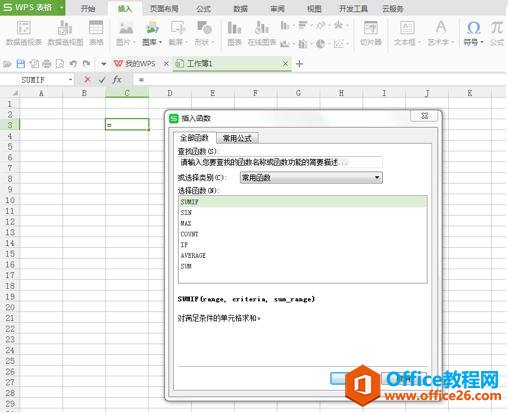The image size is (508, 413).
Task: Expand the Name Box SUMIF dropdown arrow
Action: pos(70,80)
